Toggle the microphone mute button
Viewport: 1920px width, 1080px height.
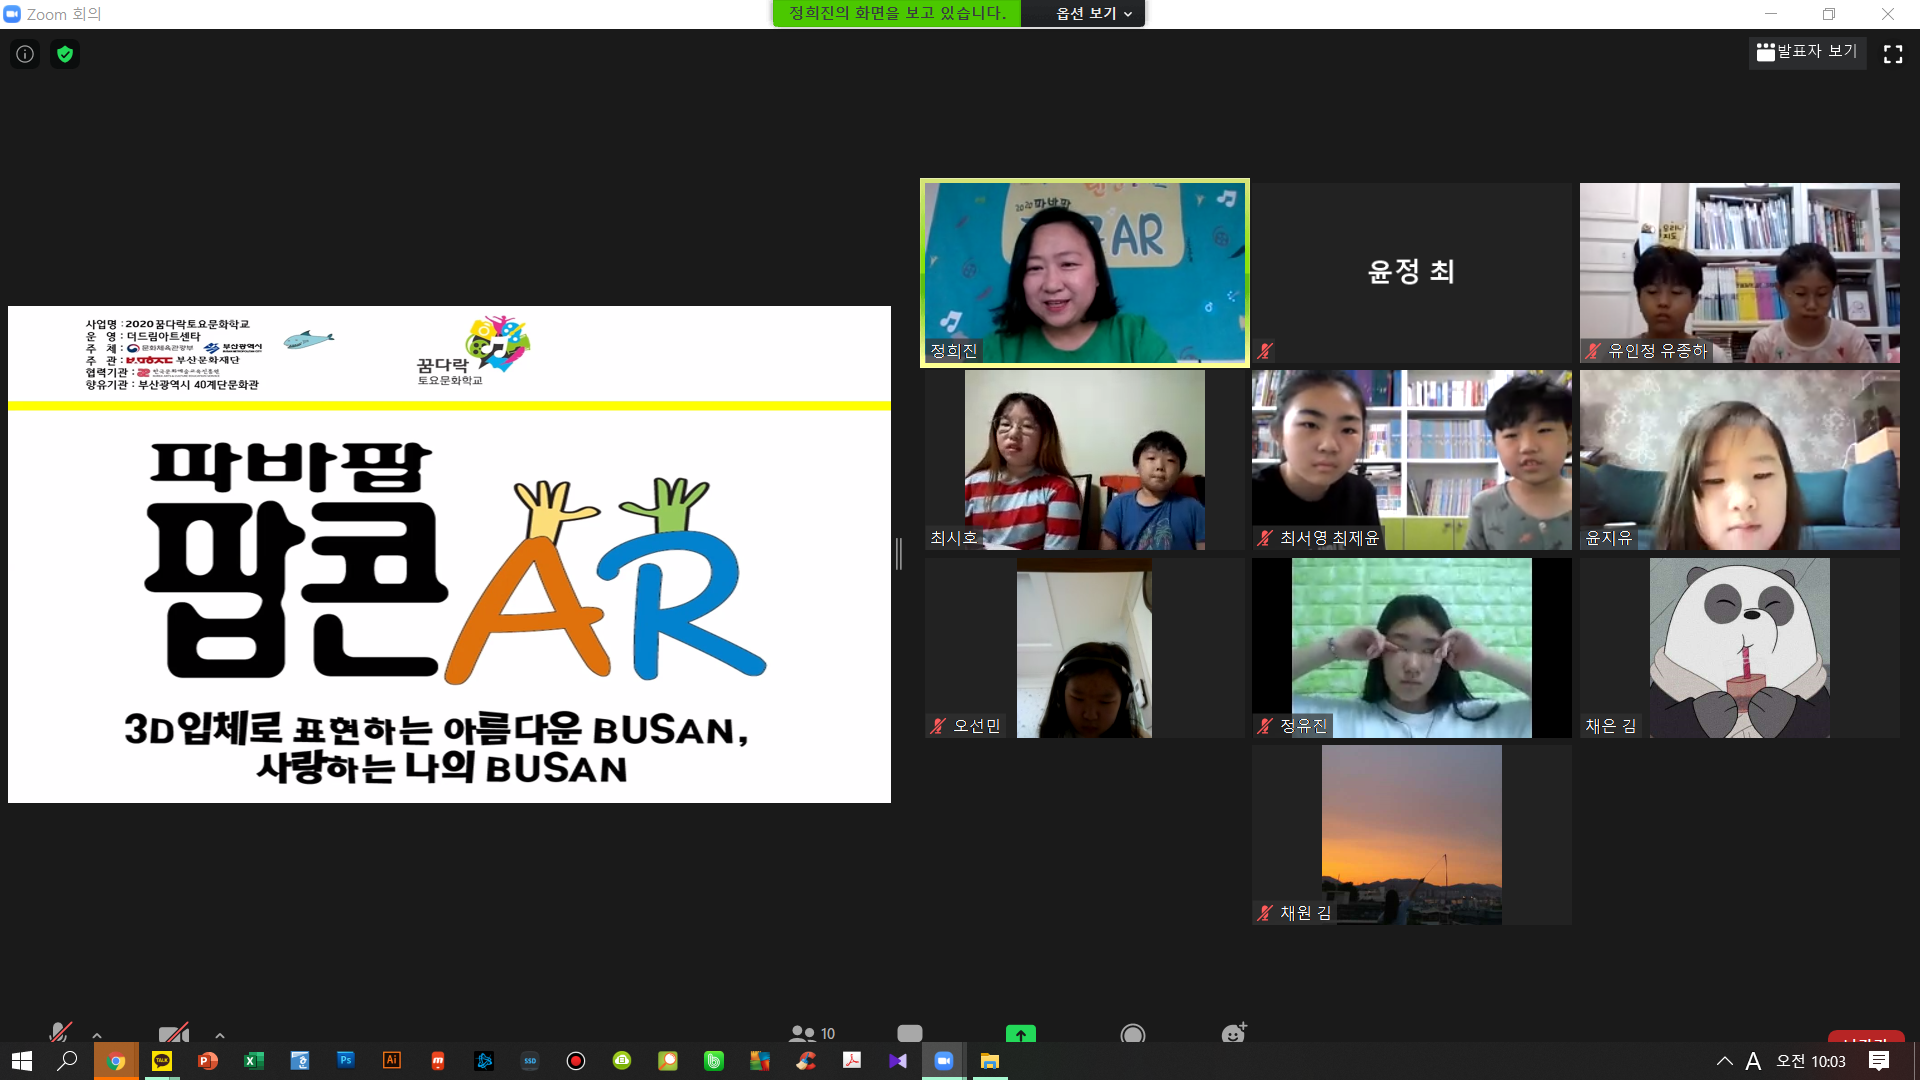click(61, 1032)
